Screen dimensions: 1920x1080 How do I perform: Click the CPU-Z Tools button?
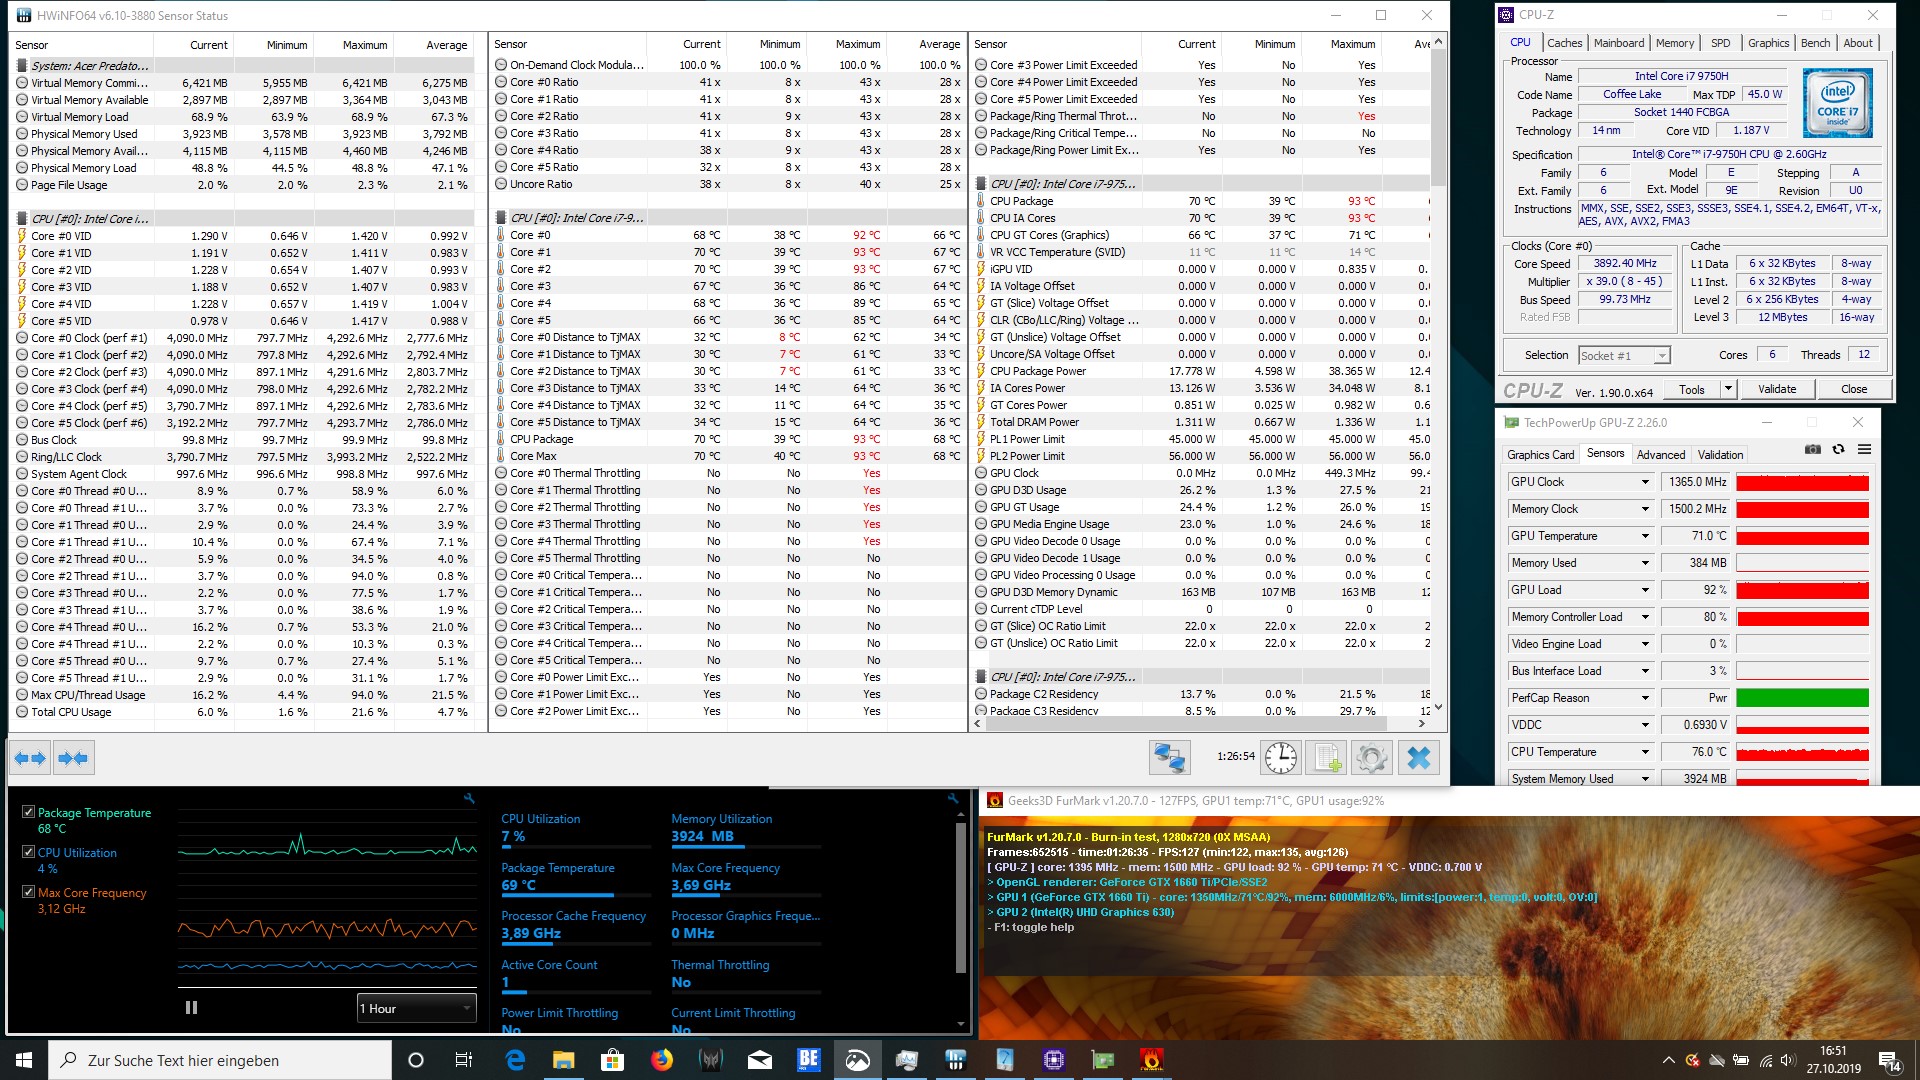1692,389
